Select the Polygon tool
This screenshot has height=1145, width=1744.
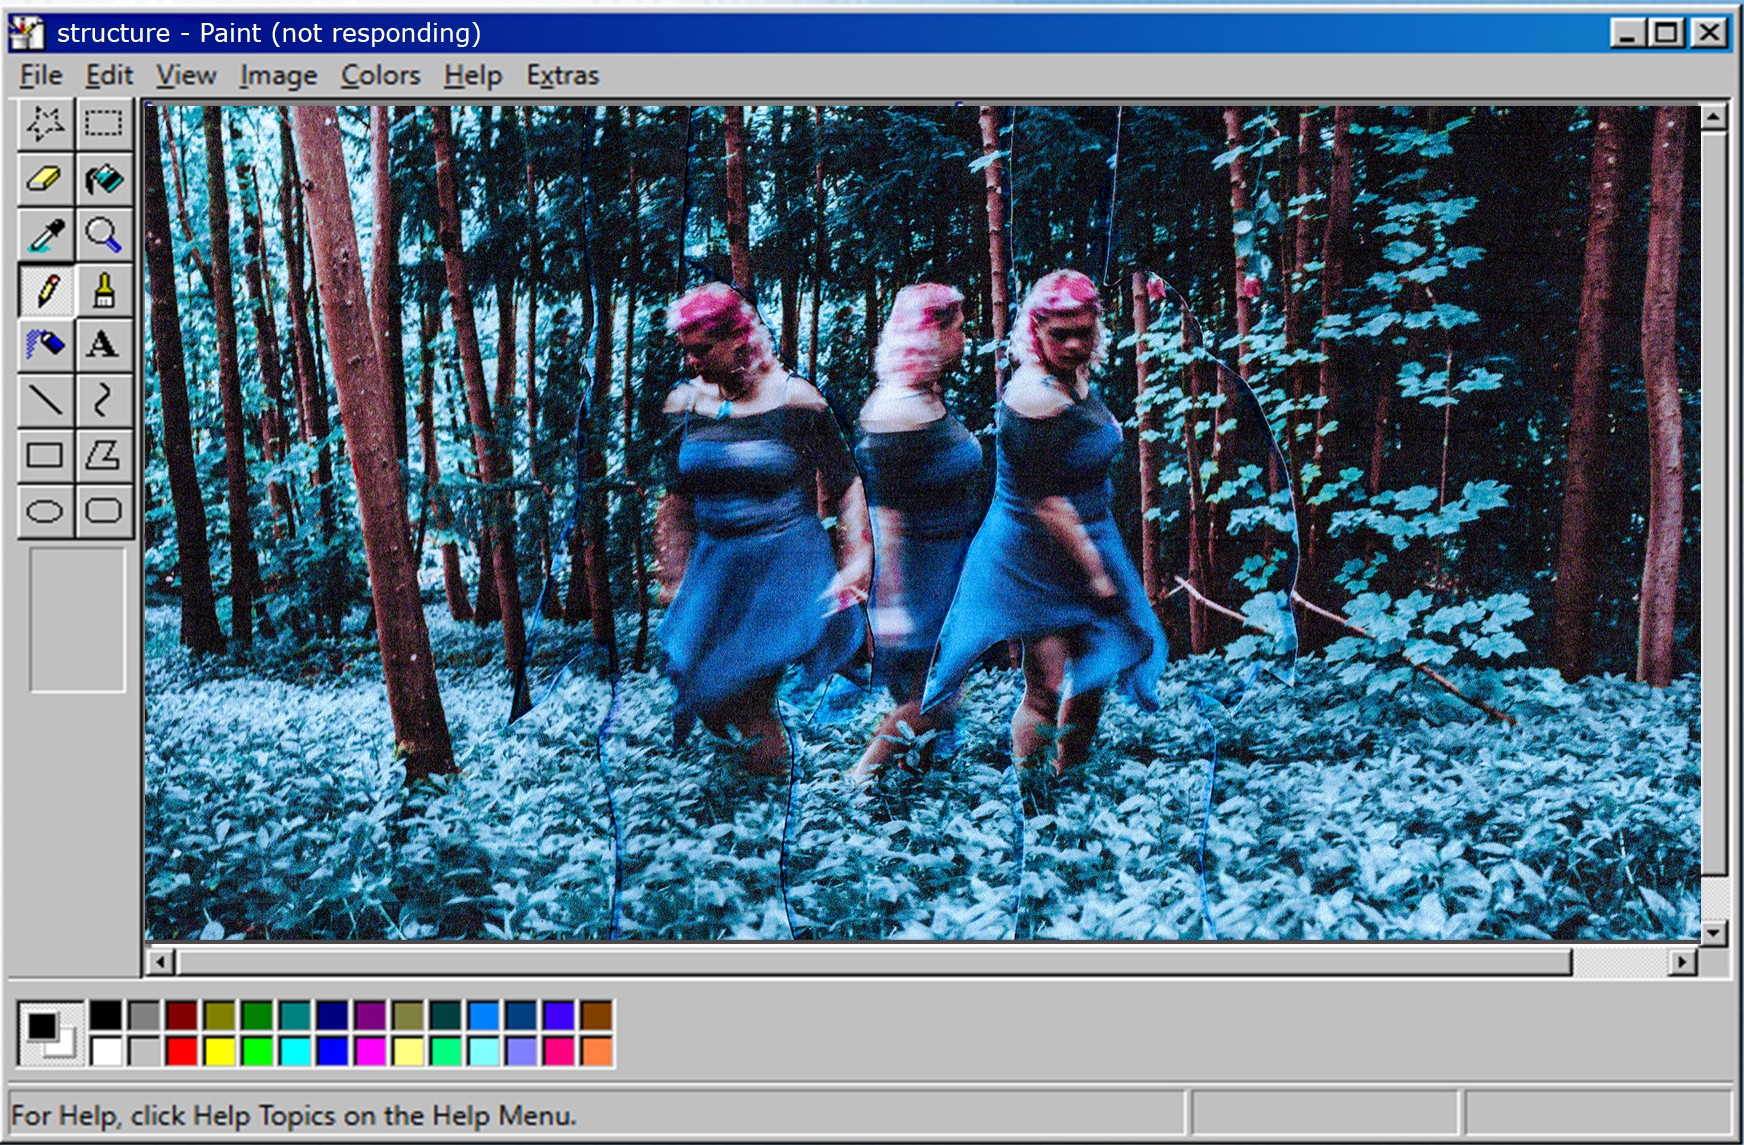tap(104, 456)
